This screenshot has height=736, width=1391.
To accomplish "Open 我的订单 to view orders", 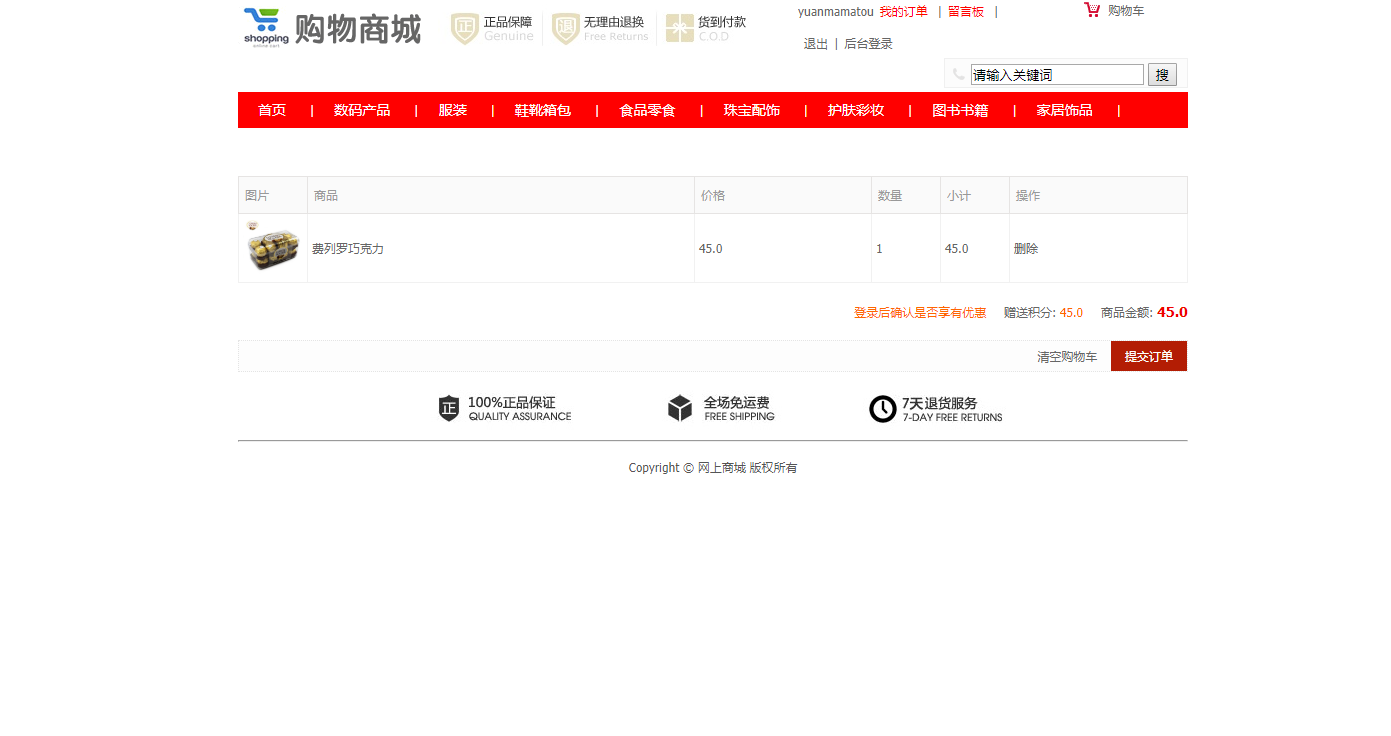I will (903, 11).
